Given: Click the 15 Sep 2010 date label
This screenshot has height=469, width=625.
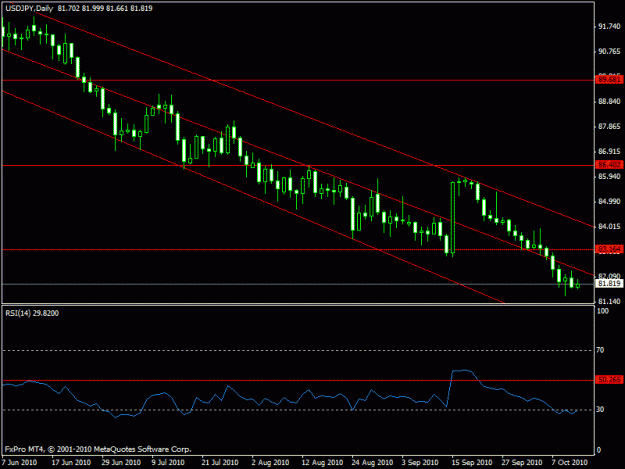Looking at the screenshot, I should coord(472,463).
